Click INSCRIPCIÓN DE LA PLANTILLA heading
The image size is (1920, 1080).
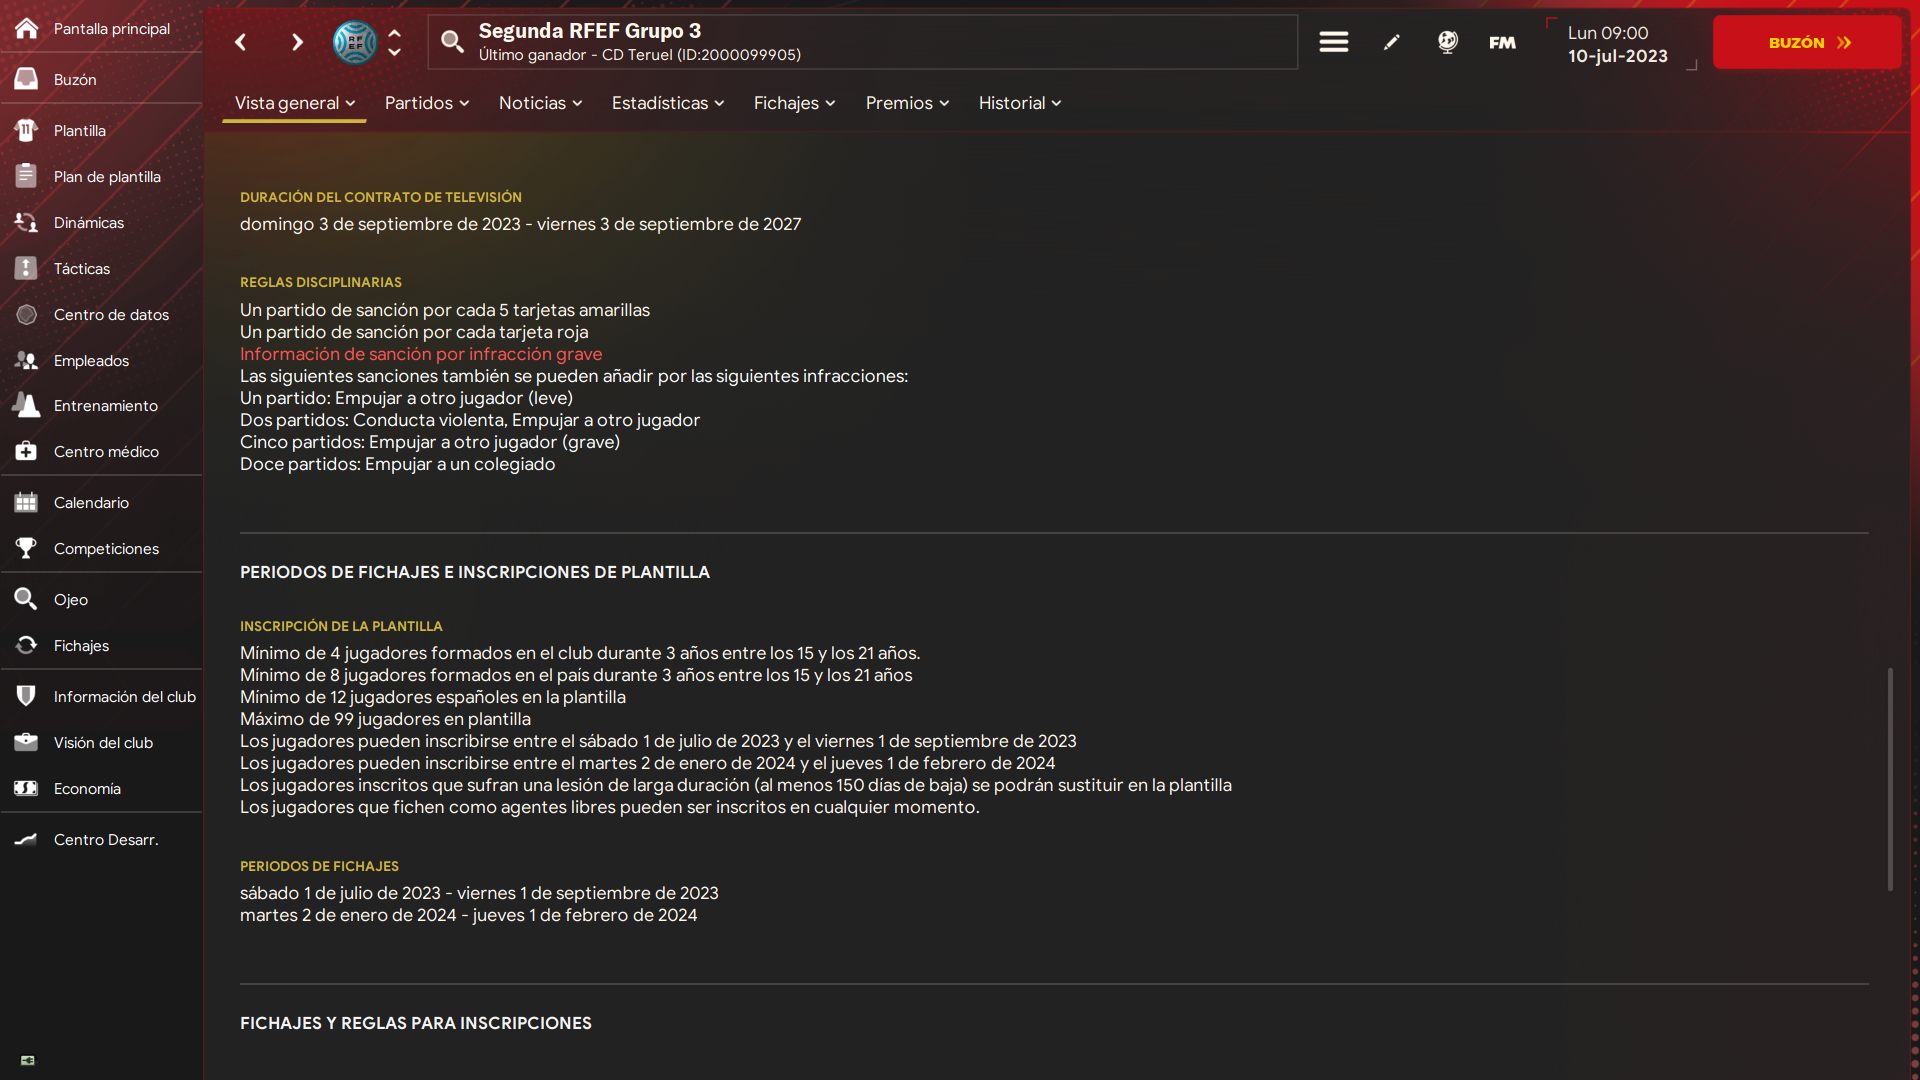click(x=341, y=626)
